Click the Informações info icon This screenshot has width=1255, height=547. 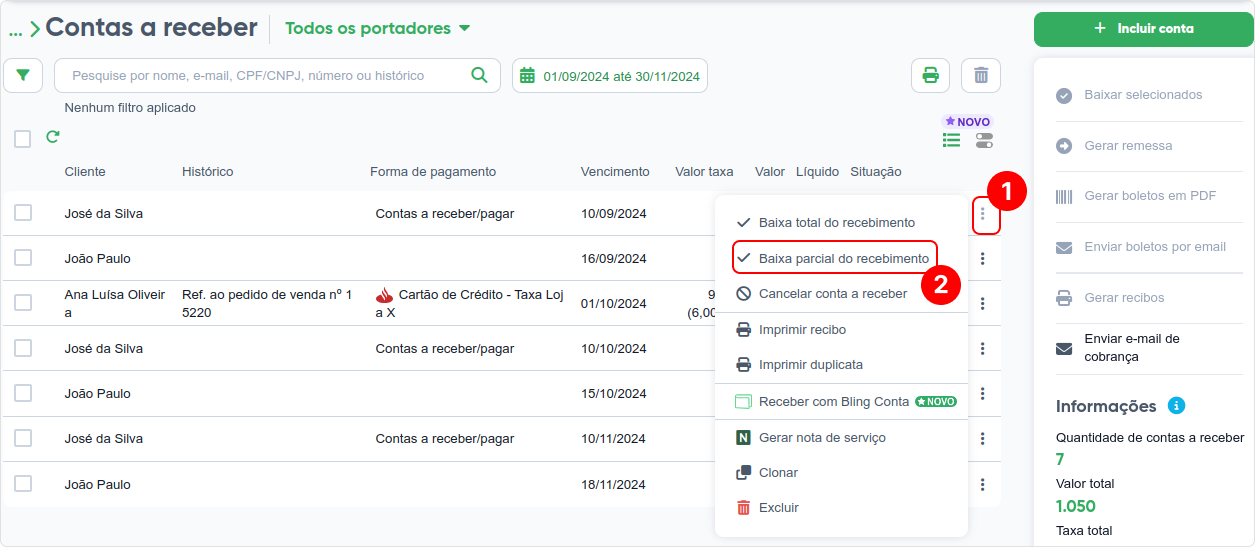click(x=1177, y=406)
